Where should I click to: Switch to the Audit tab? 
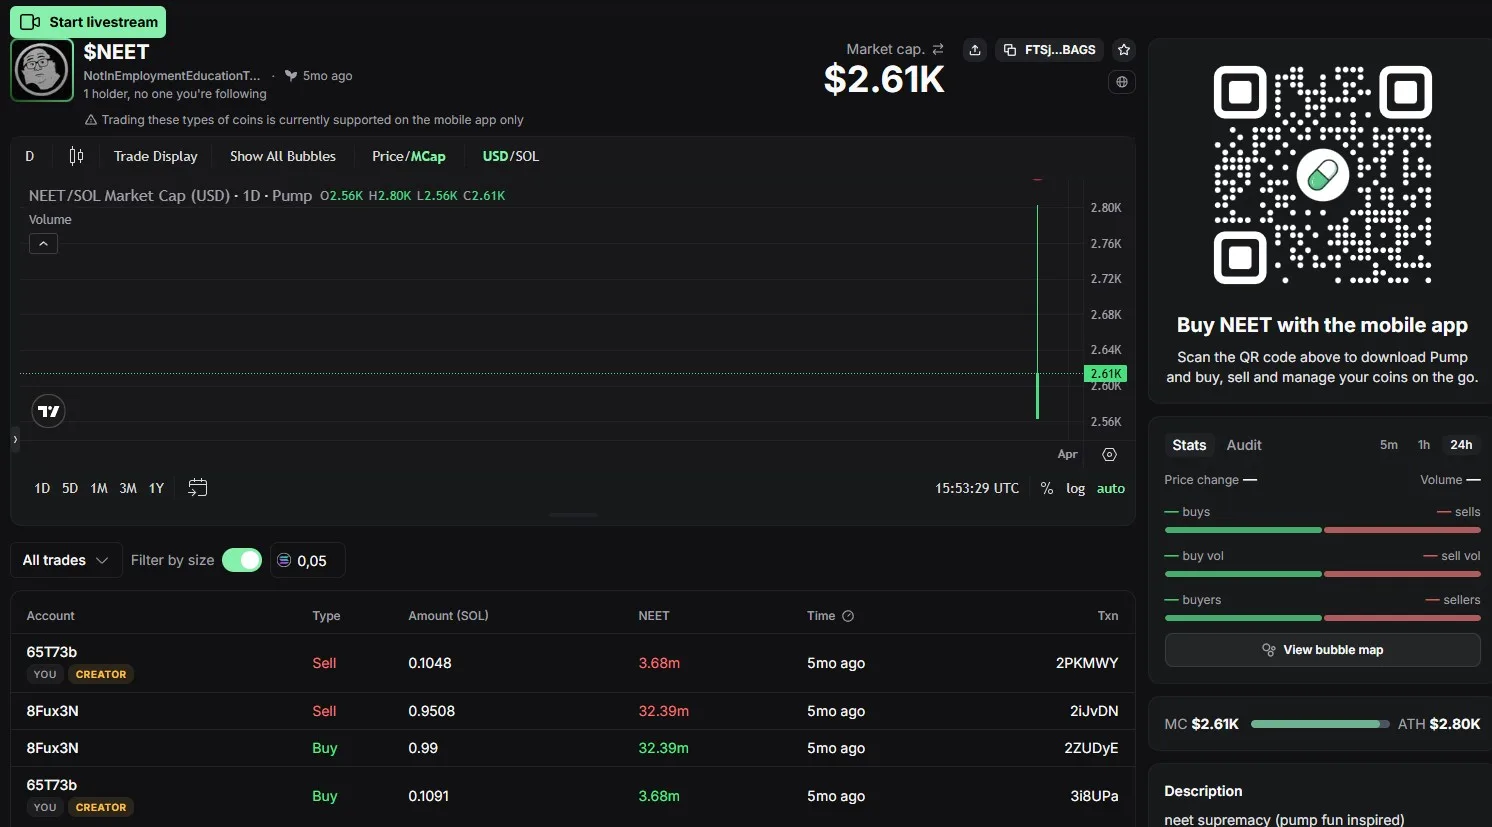pyautogui.click(x=1244, y=445)
